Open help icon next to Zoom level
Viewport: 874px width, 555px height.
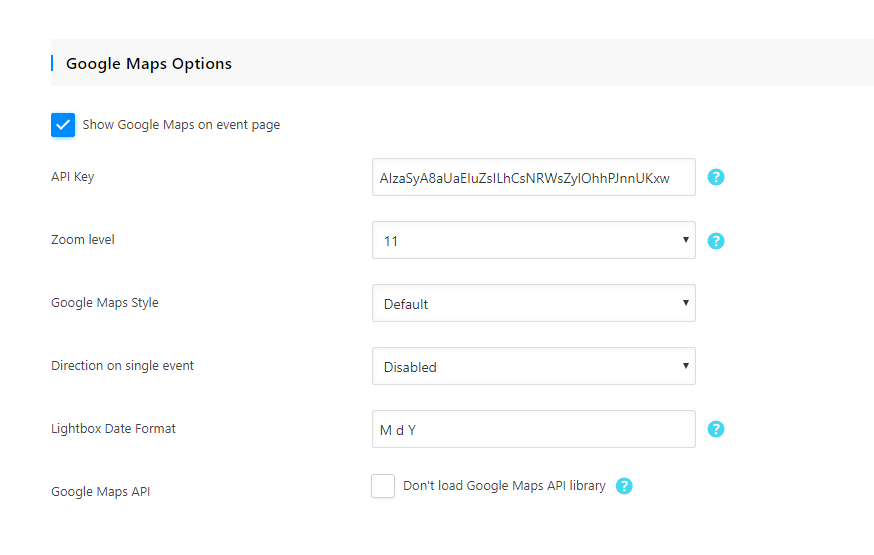[716, 241]
